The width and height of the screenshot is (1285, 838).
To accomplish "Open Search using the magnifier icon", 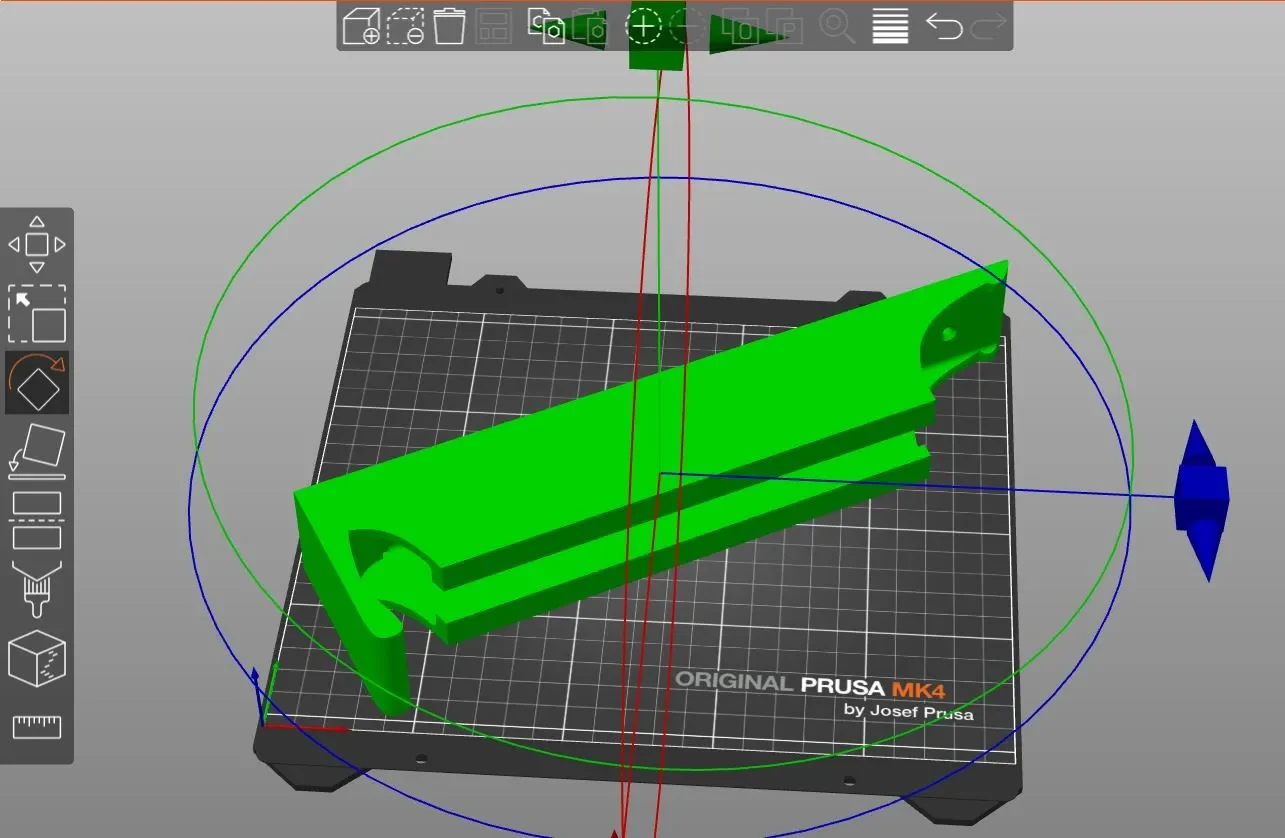I will tap(837, 26).
